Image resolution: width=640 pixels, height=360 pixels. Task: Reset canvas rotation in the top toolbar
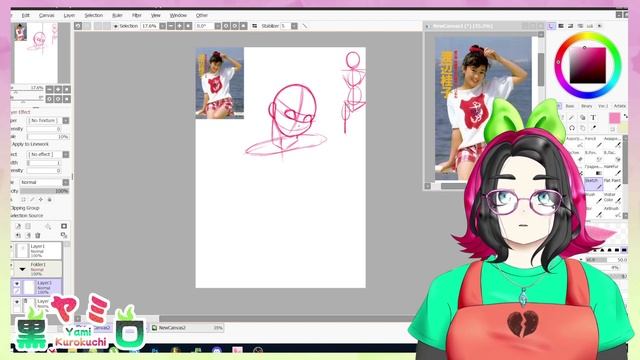(x=243, y=26)
